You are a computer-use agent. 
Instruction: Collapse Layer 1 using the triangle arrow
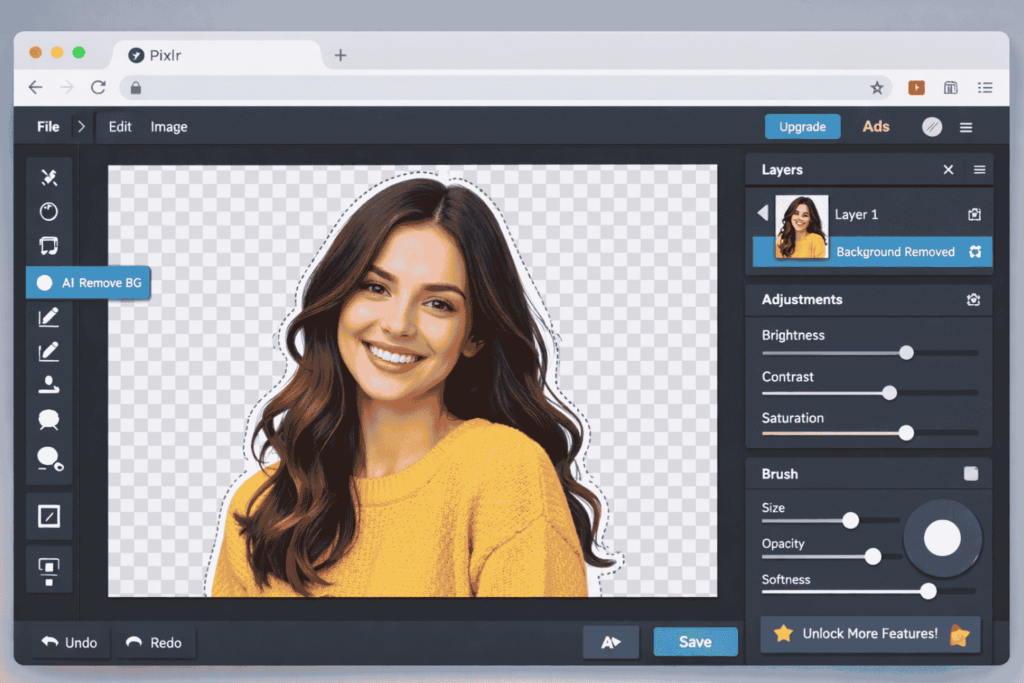(762, 213)
